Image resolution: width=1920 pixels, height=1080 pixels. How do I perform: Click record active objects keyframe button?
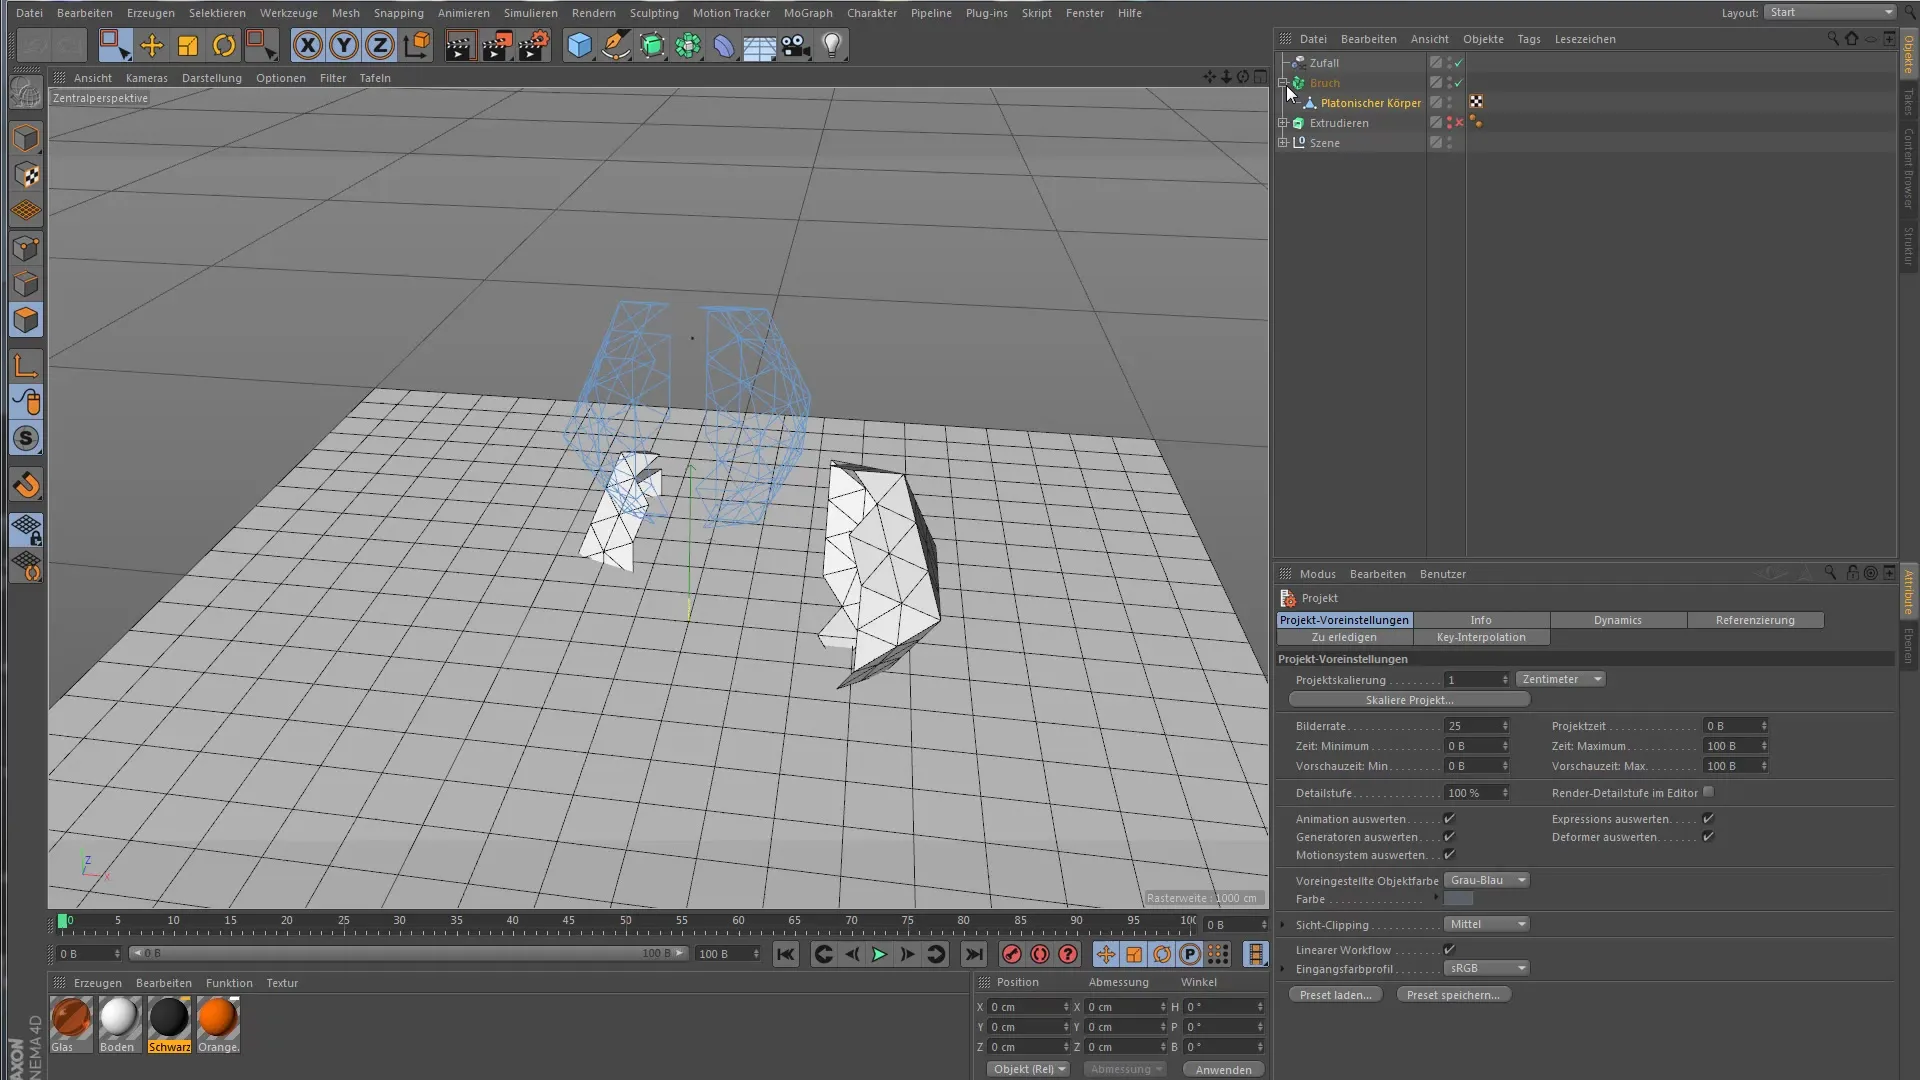[1012, 954]
